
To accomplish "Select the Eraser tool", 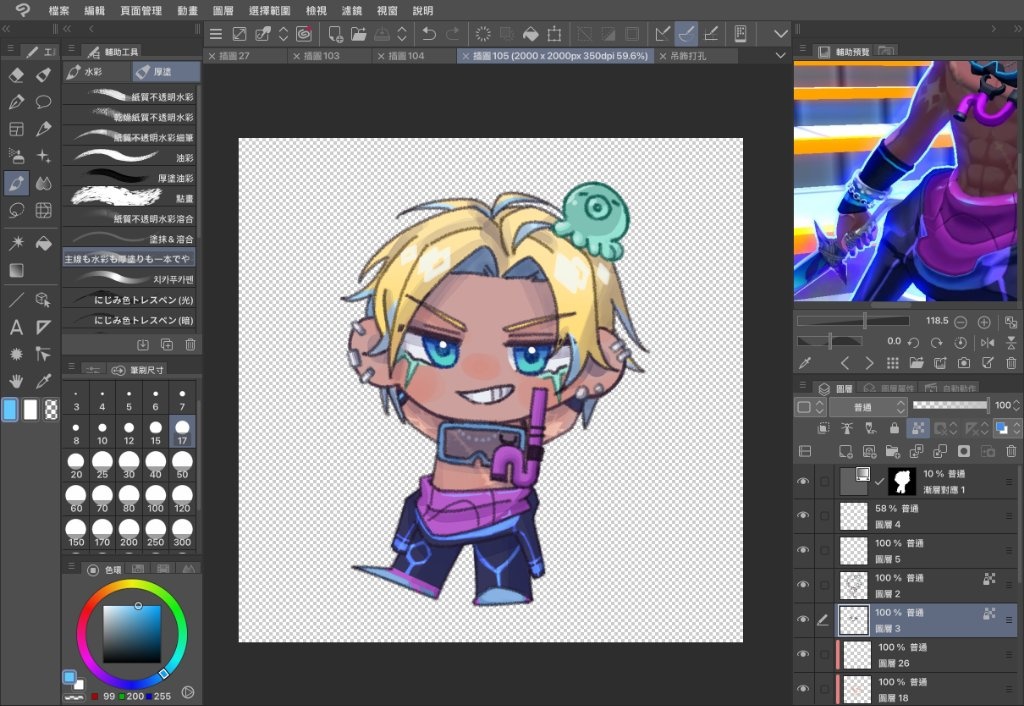I will (16, 74).
